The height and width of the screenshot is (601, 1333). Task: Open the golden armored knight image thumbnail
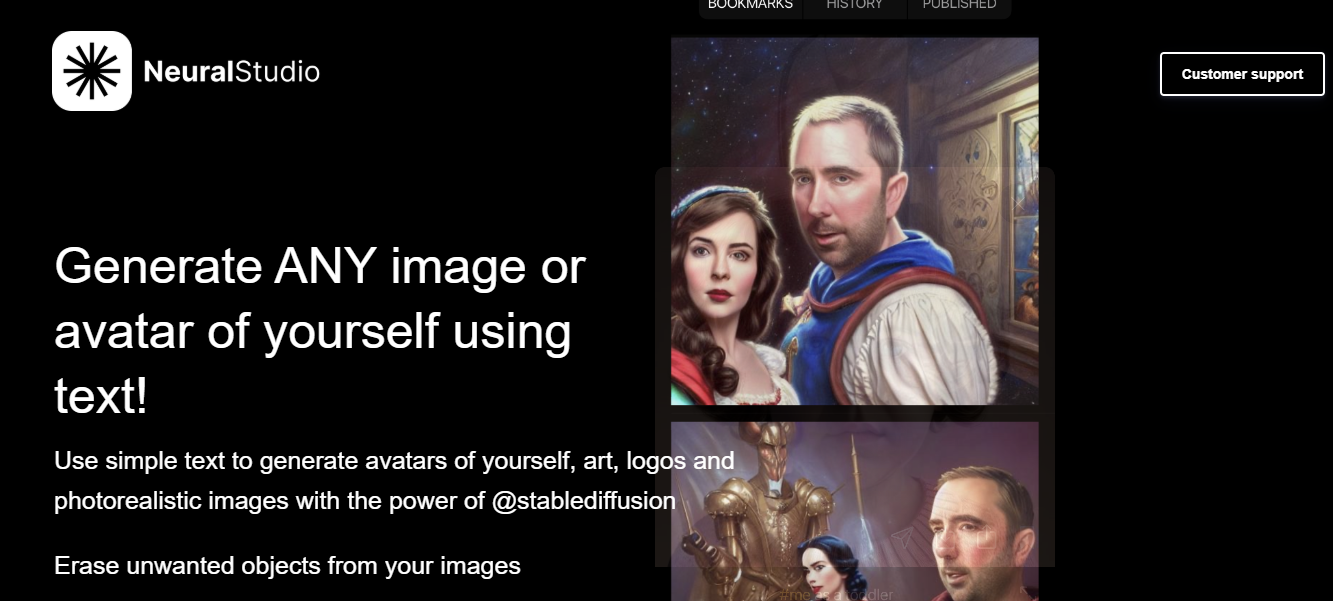855,511
